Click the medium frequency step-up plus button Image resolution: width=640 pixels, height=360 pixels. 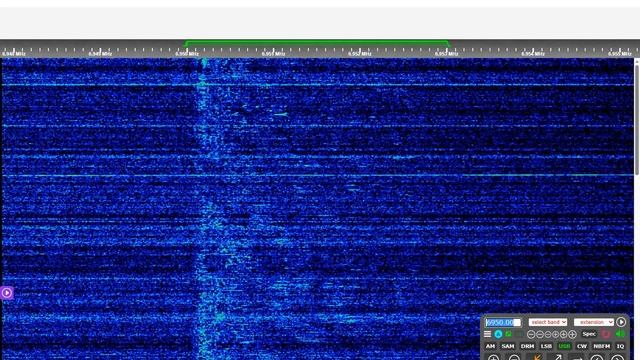point(563,334)
